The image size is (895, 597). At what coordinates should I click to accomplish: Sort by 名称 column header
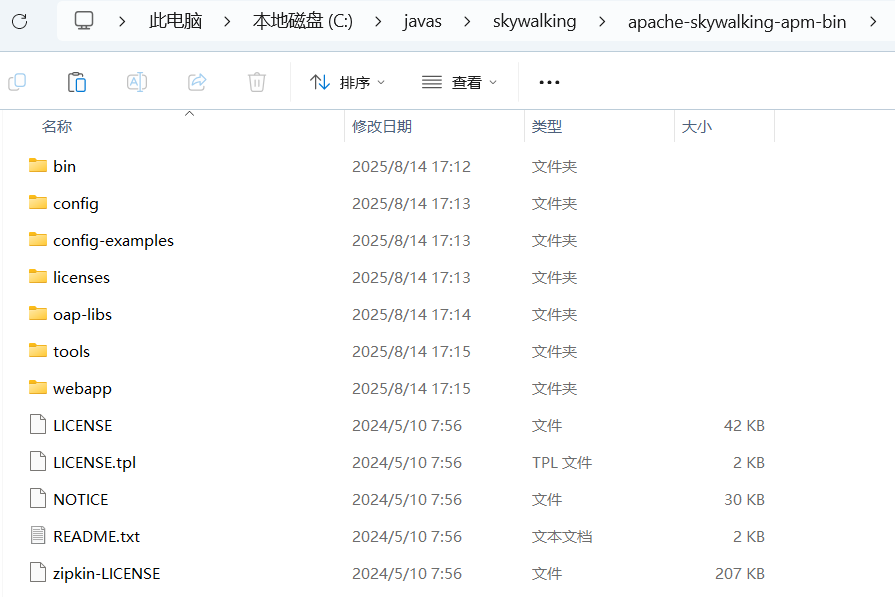point(57,126)
